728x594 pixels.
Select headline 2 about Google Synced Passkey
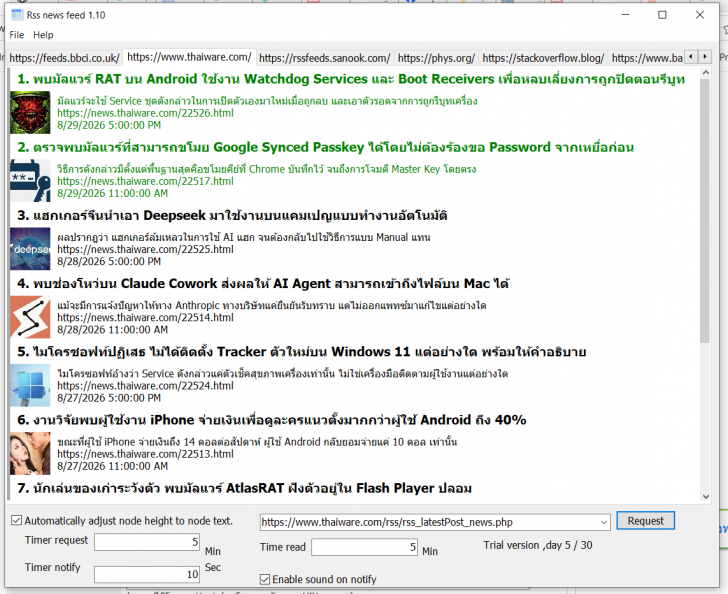(325, 147)
